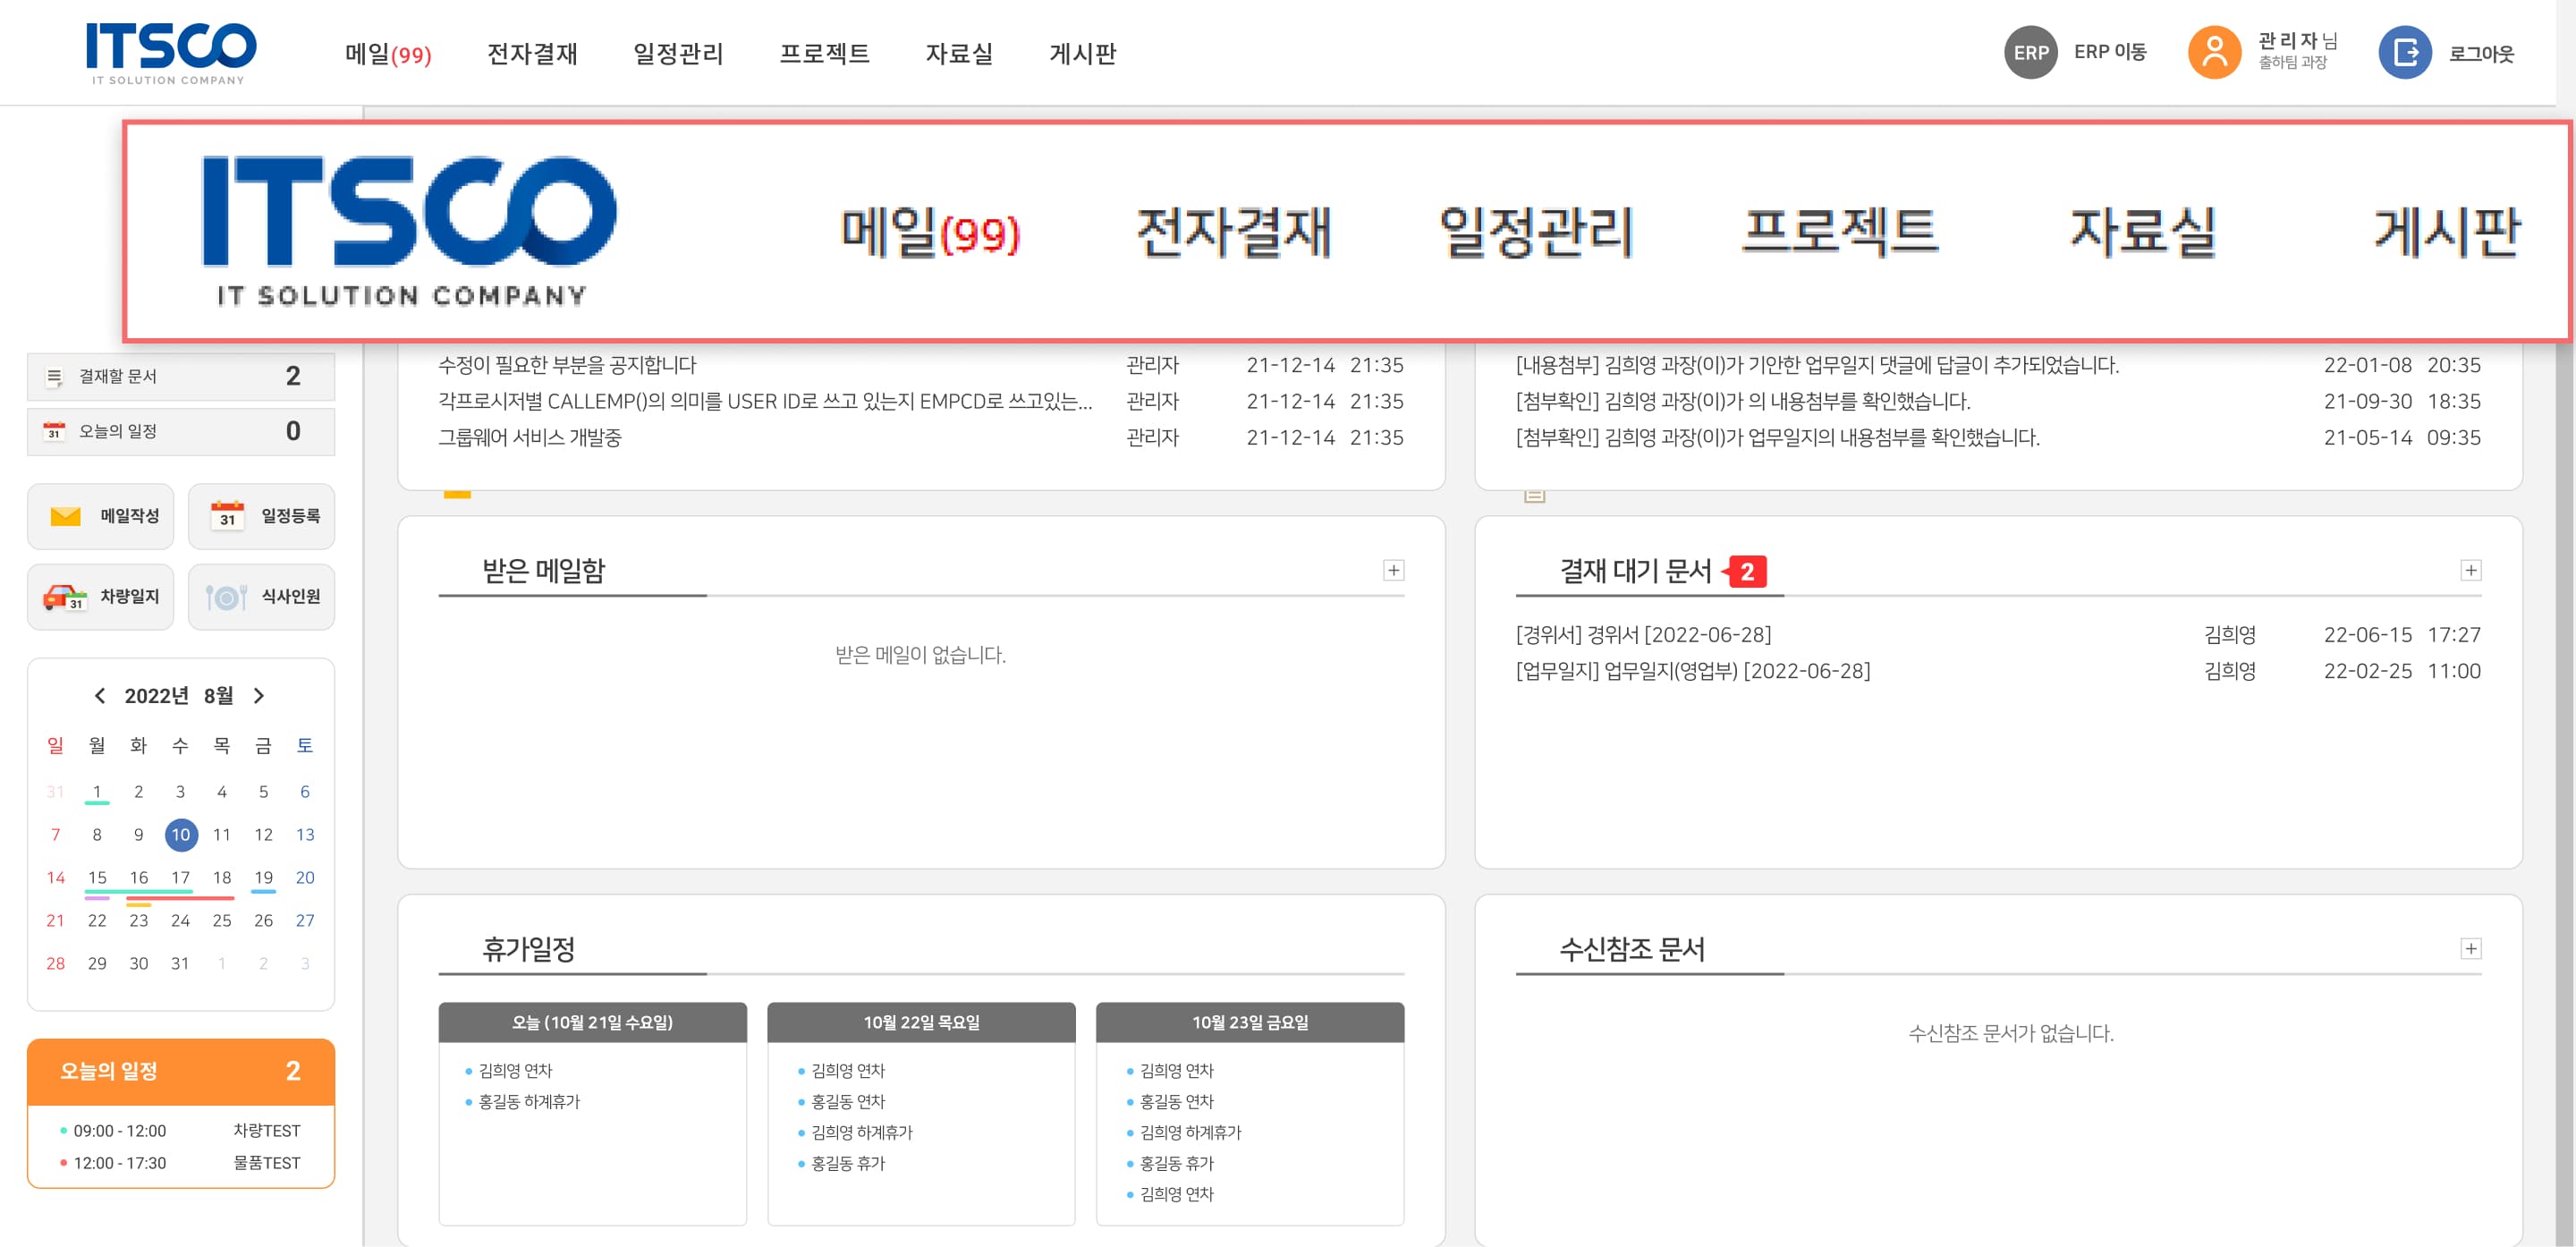Open document '[업무일지] 업무일지(영업부) [2022-06-28]'
Viewport: 2576px width, 1247px height.
coord(1693,671)
